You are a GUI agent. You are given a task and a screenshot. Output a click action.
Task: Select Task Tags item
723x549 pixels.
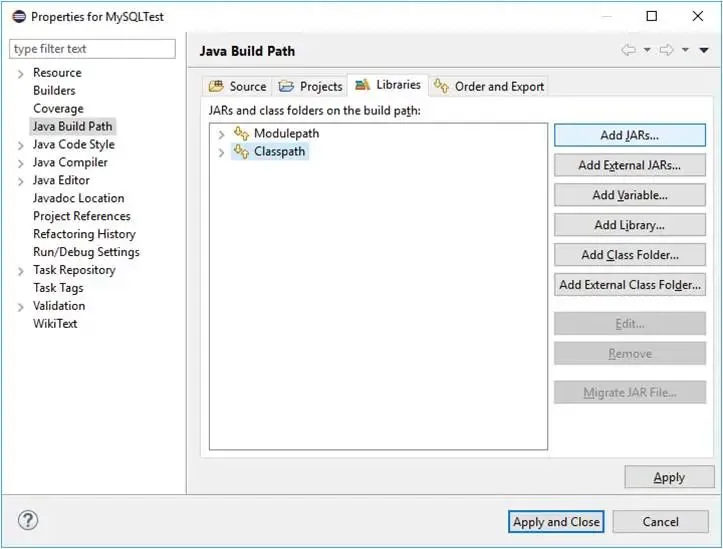click(58, 288)
